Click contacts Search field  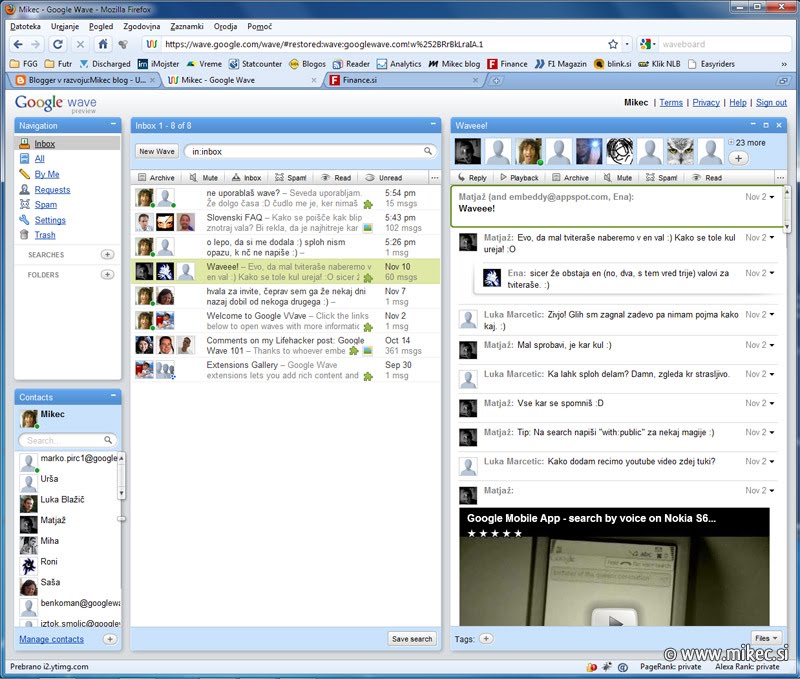(67, 440)
